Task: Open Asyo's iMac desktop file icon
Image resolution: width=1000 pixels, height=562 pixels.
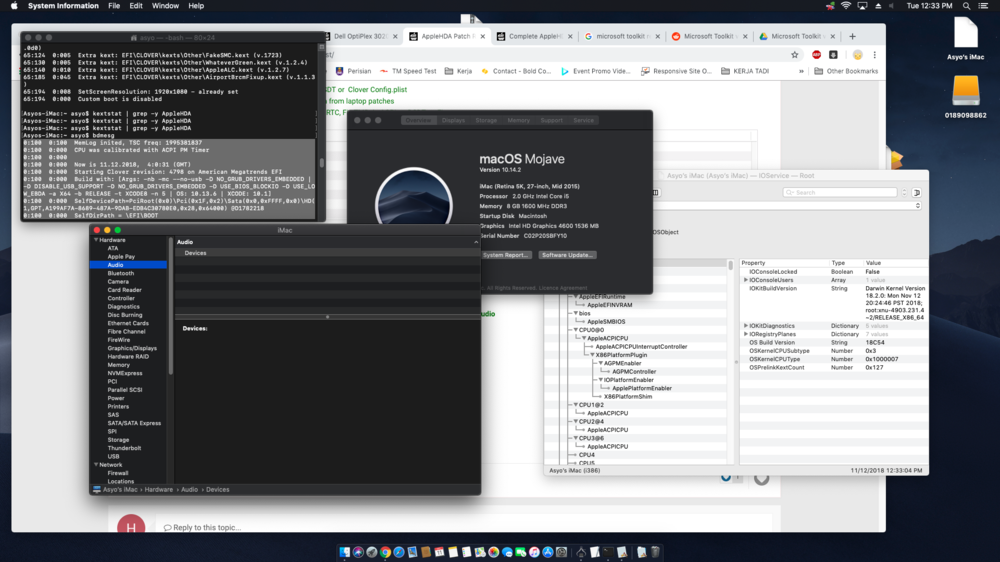Action: [966, 33]
